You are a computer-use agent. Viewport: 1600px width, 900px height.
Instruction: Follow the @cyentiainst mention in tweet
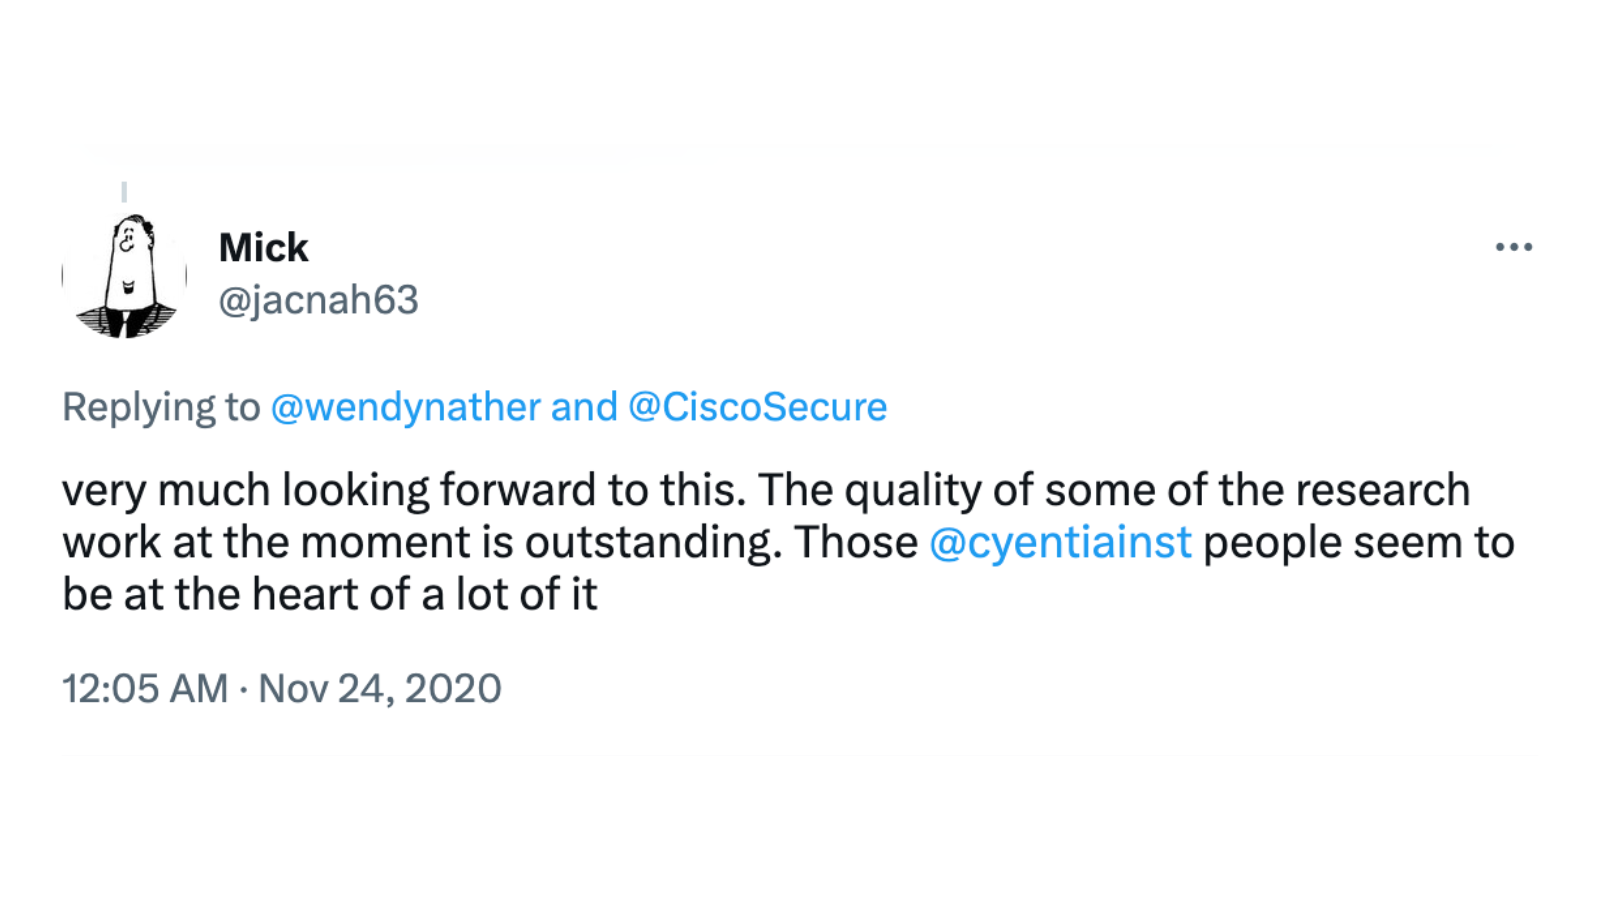click(x=1060, y=542)
